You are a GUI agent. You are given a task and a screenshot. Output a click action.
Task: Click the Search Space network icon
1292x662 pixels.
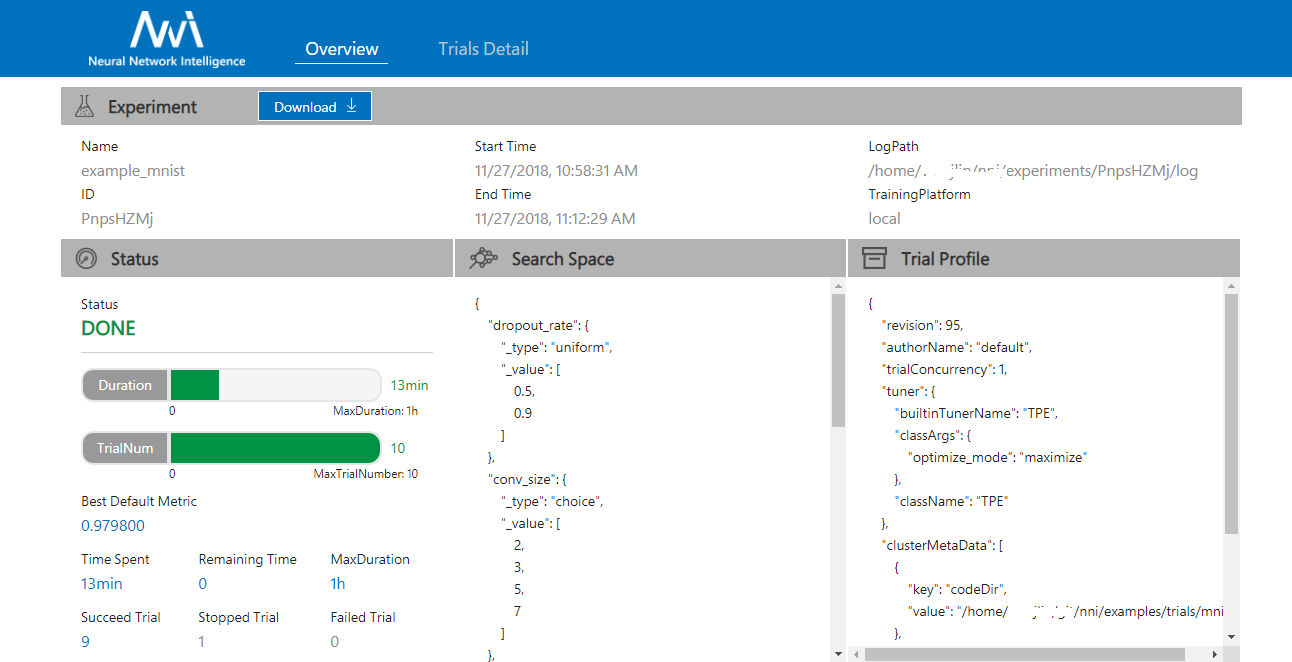484,259
